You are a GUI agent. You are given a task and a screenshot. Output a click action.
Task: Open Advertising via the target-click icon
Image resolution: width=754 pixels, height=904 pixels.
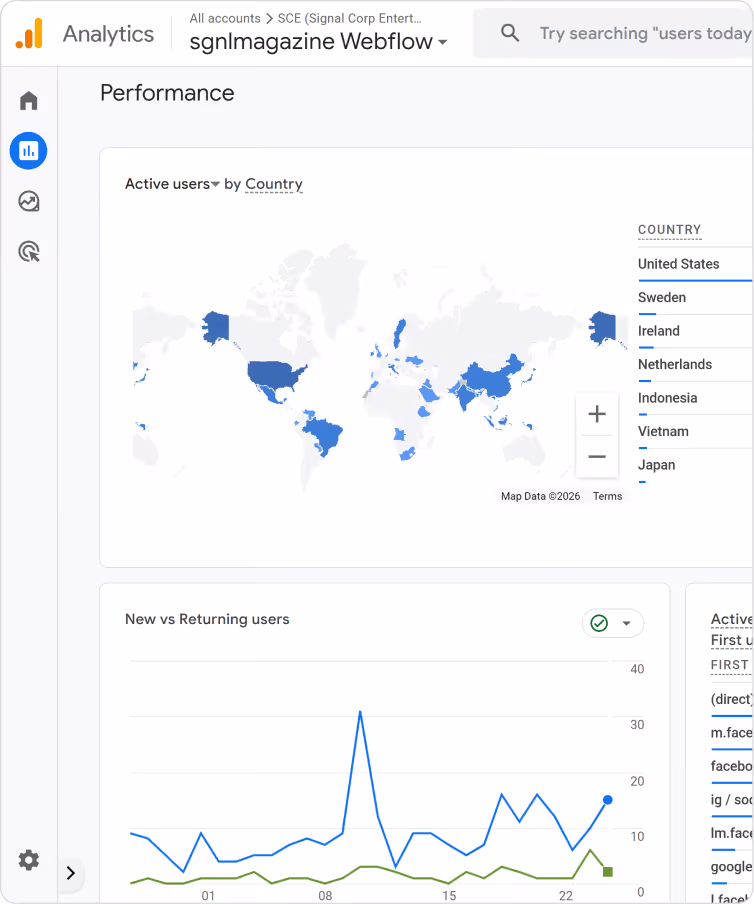click(28, 252)
